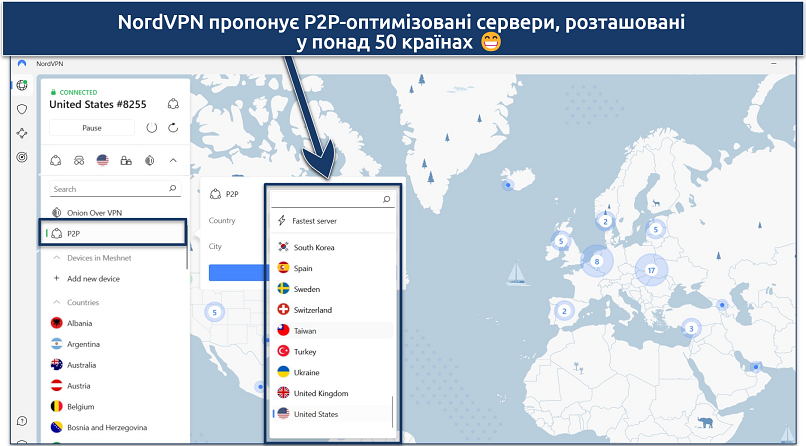Click the map cluster showing 17 servers
Viewport: 806px width, 446px height.
pyautogui.click(x=651, y=270)
